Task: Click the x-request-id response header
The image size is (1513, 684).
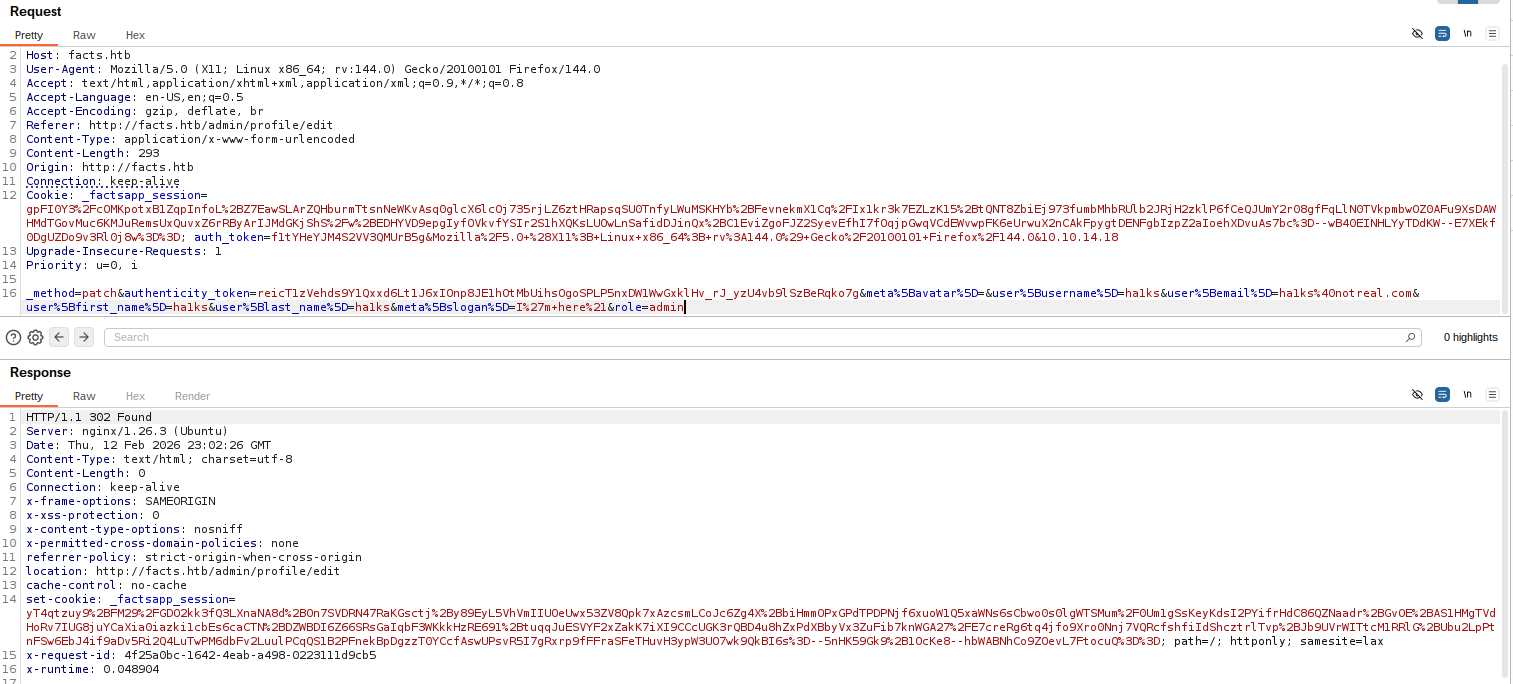Action: [x=201, y=655]
